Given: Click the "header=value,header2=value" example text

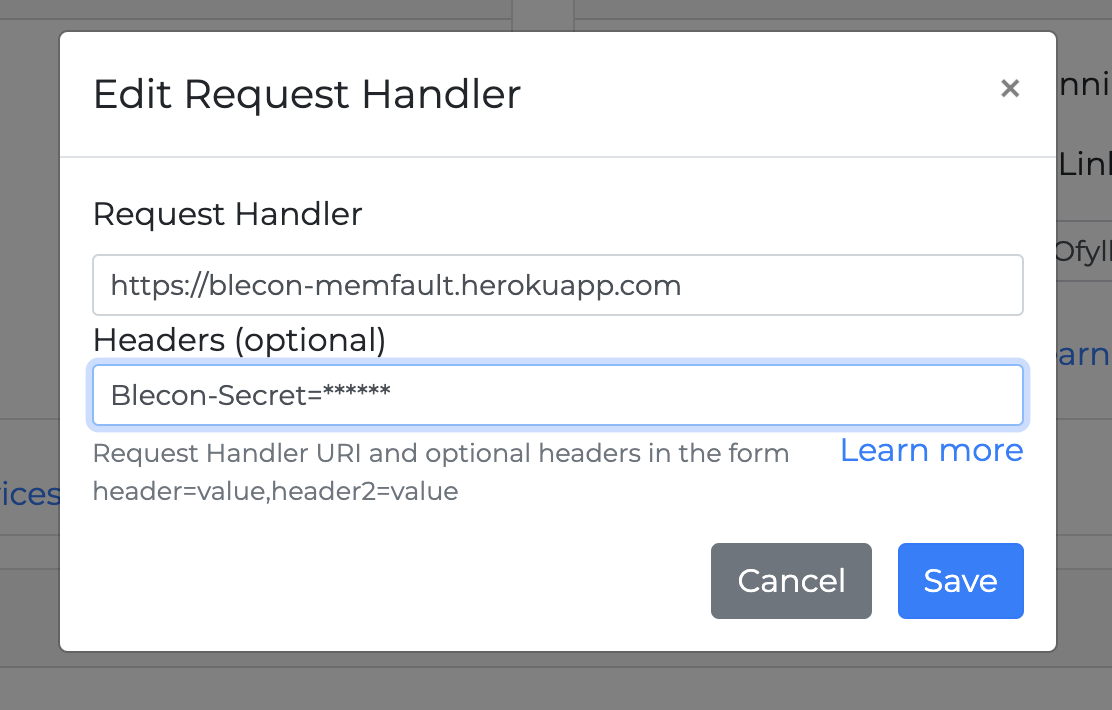Looking at the screenshot, I should point(275,492).
